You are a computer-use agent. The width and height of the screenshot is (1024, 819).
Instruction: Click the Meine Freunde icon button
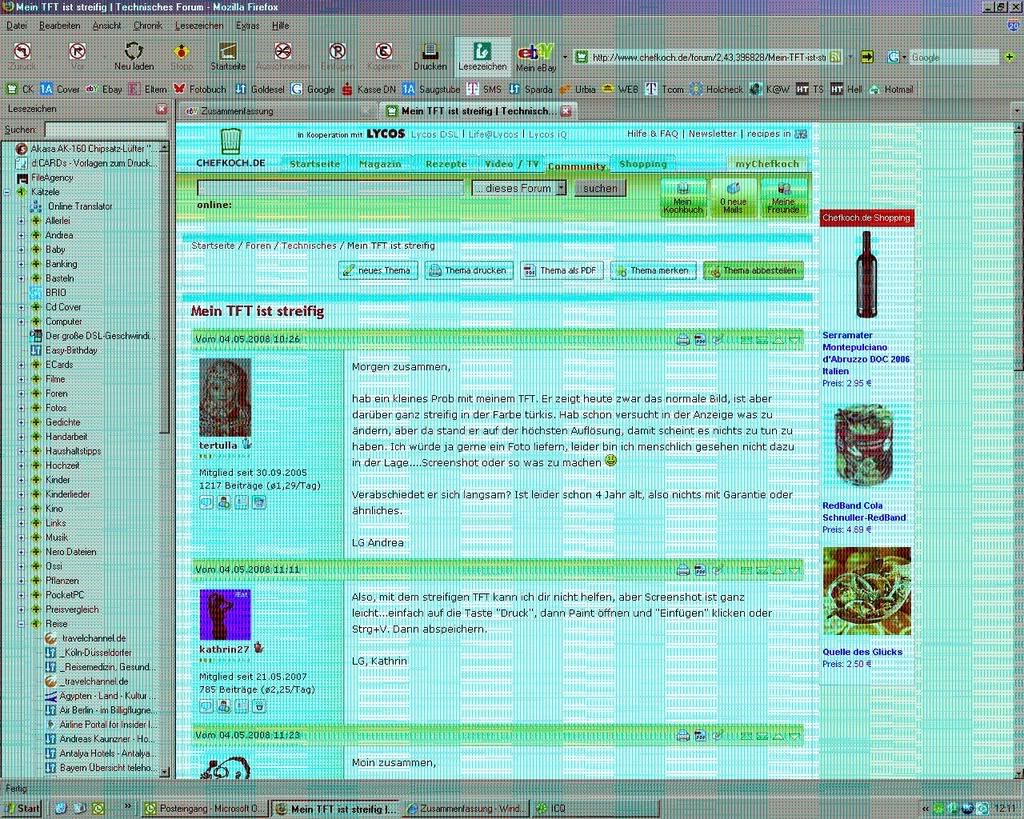click(783, 198)
